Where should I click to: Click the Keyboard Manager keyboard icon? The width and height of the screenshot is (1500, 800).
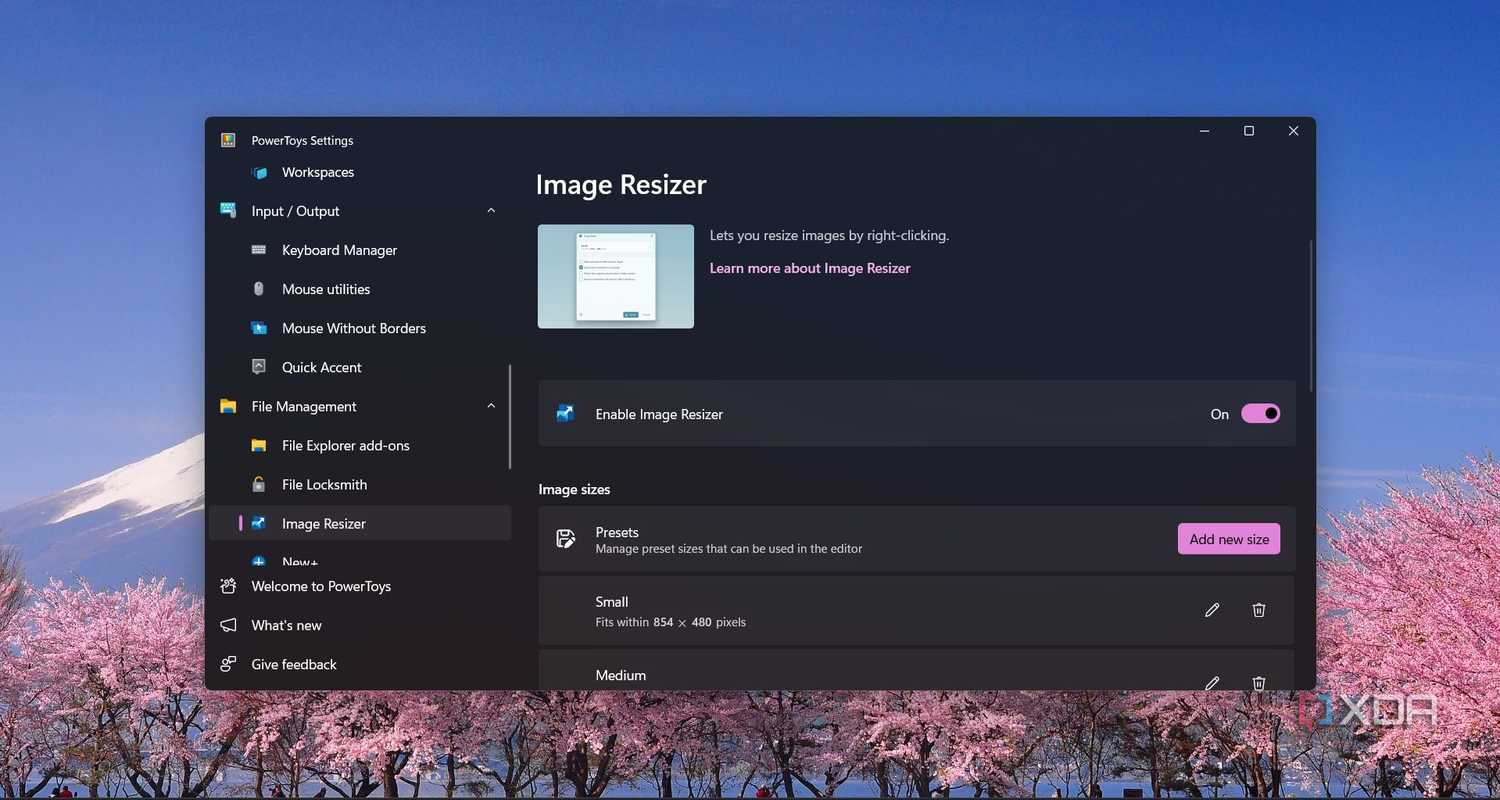(259, 250)
